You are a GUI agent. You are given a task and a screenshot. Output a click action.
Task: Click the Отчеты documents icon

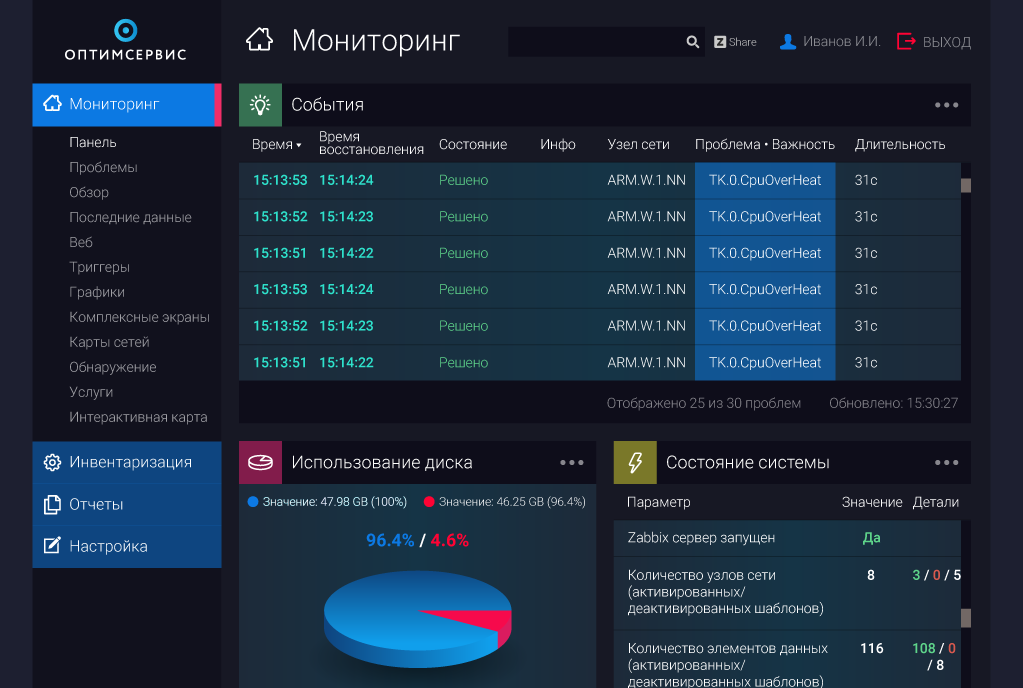52,504
